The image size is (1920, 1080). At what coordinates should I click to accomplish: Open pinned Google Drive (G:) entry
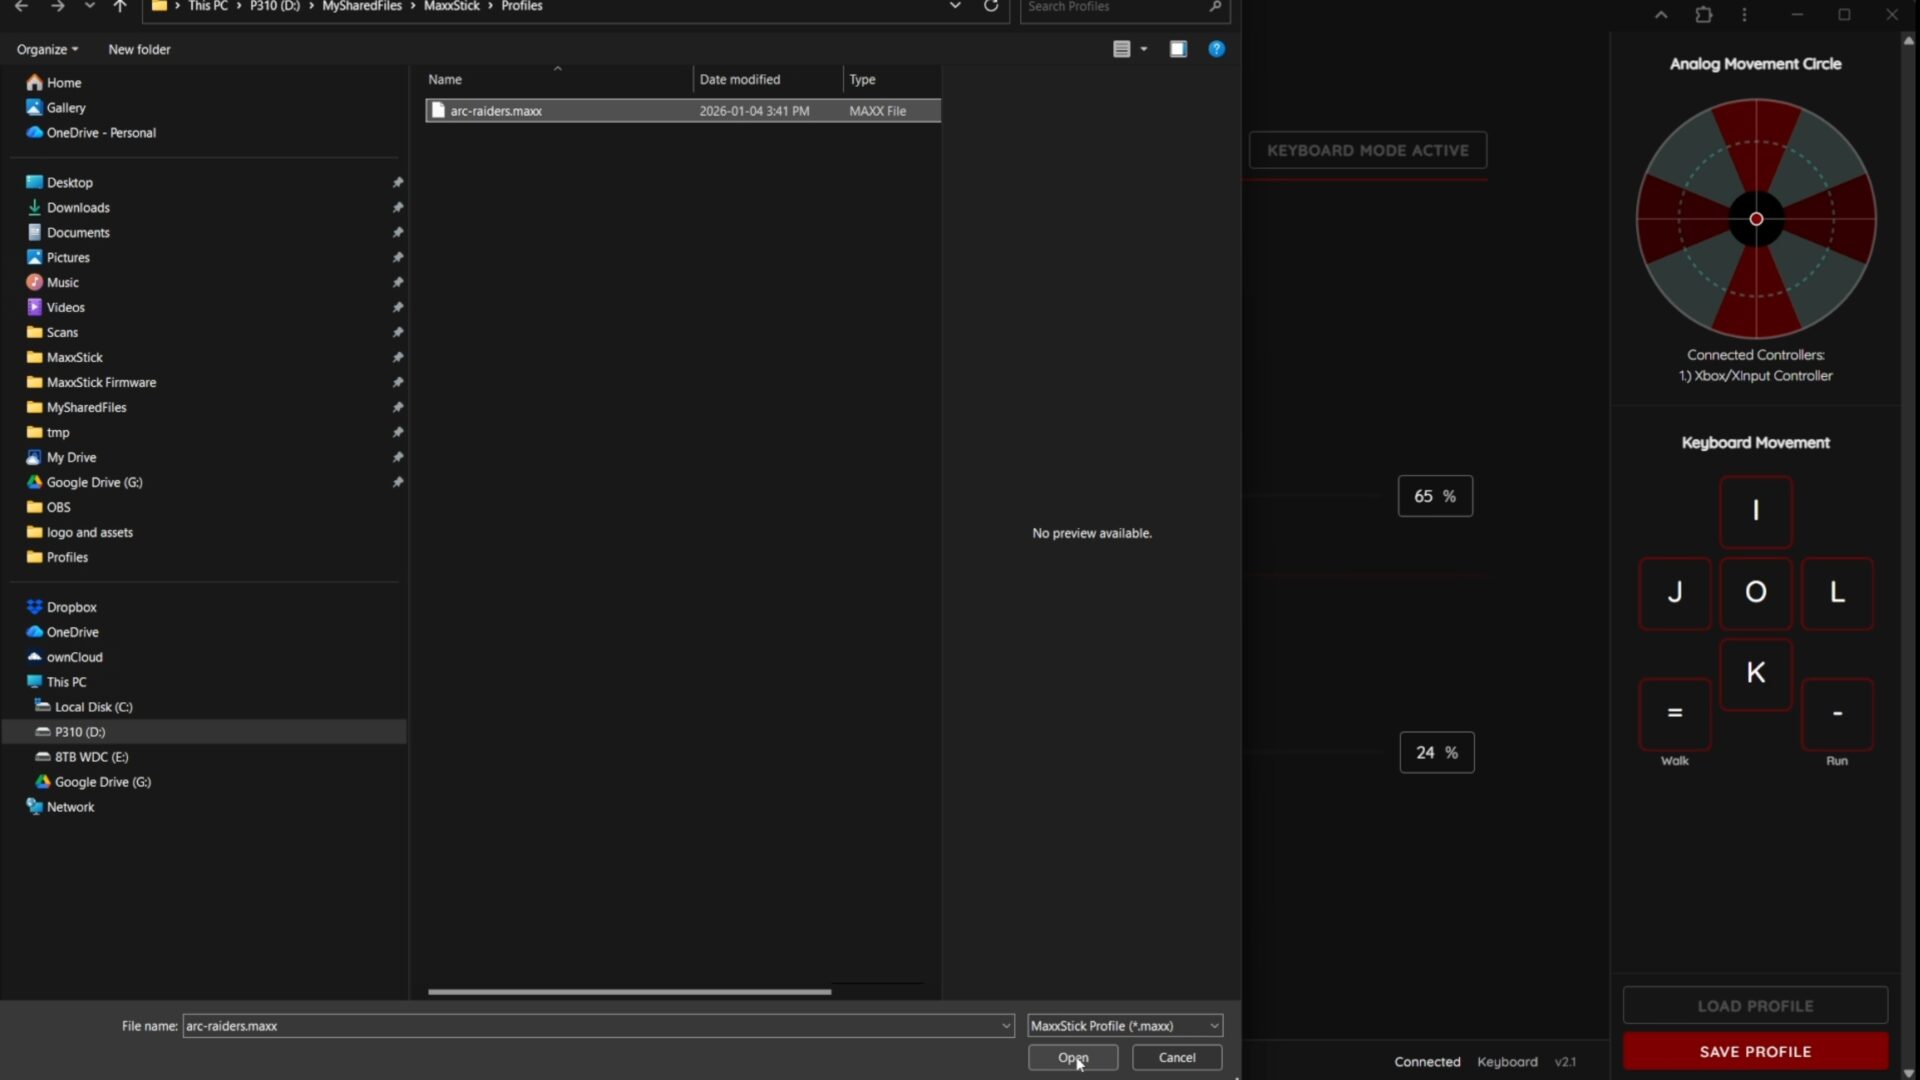84,483
